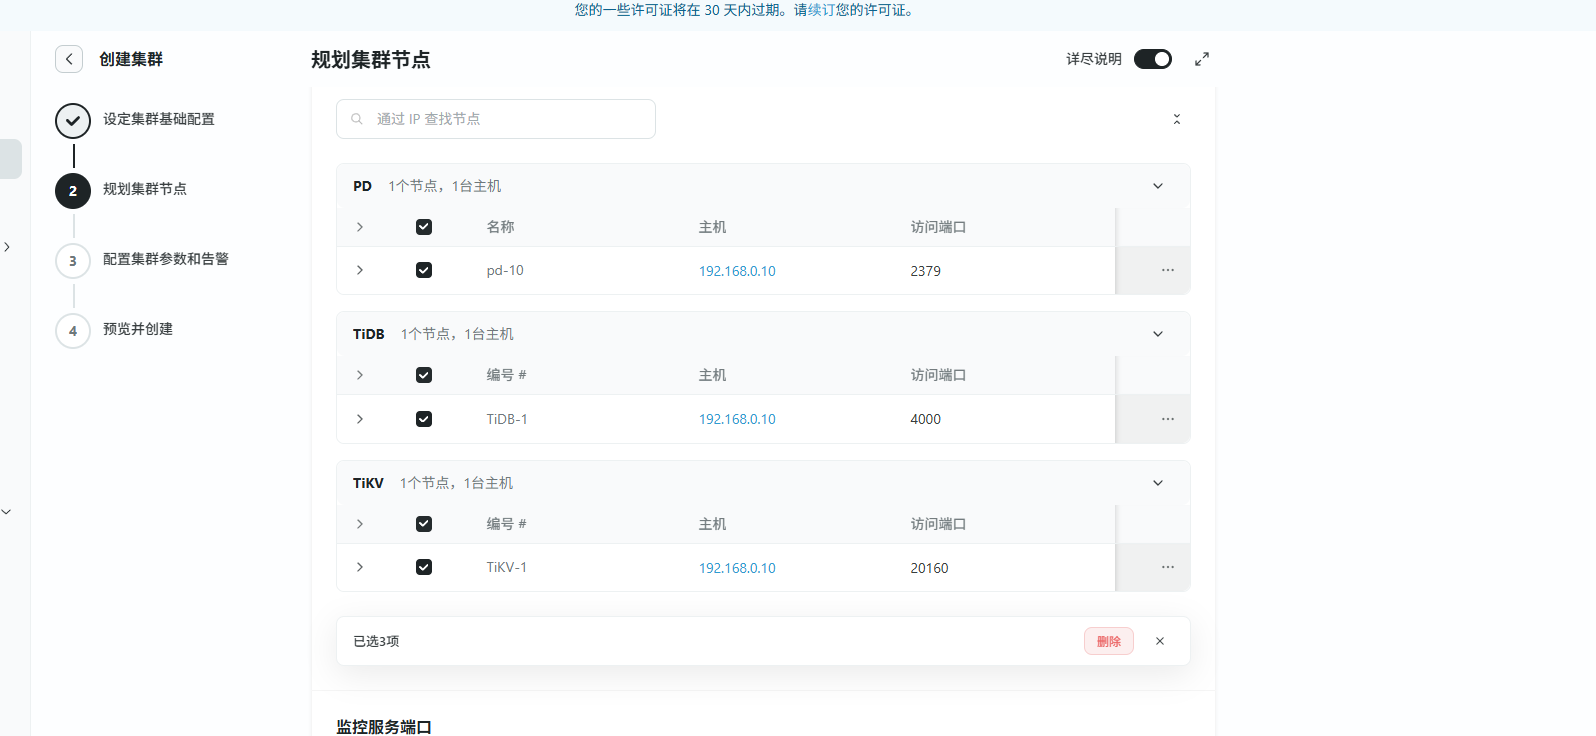Go to step 配置集群参数和告警
The height and width of the screenshot is (736, 1596).
pos(165,259)
